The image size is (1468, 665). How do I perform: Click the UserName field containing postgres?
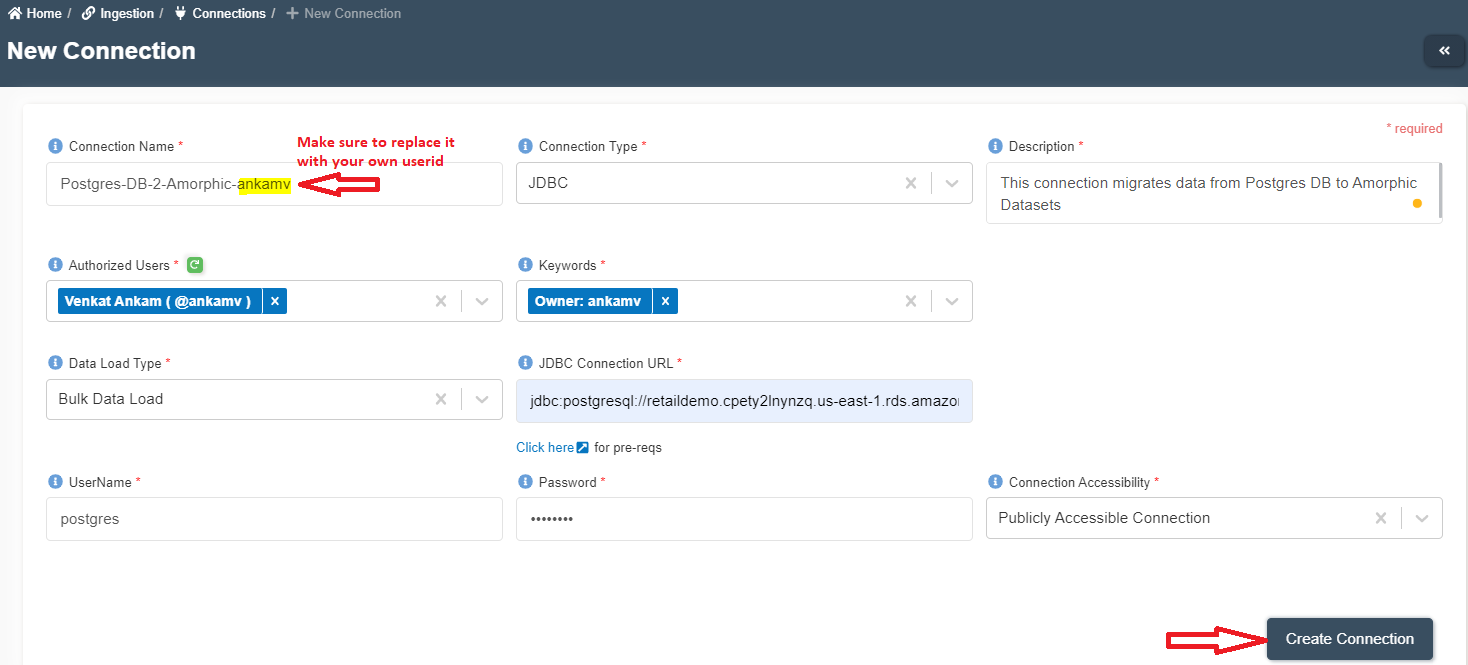coord(274,519)
